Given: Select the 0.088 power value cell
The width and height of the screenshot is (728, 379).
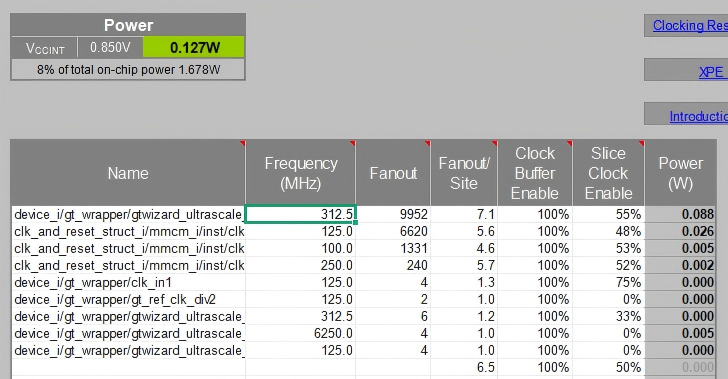Looking at the screenshot, I should click(681, 214).
